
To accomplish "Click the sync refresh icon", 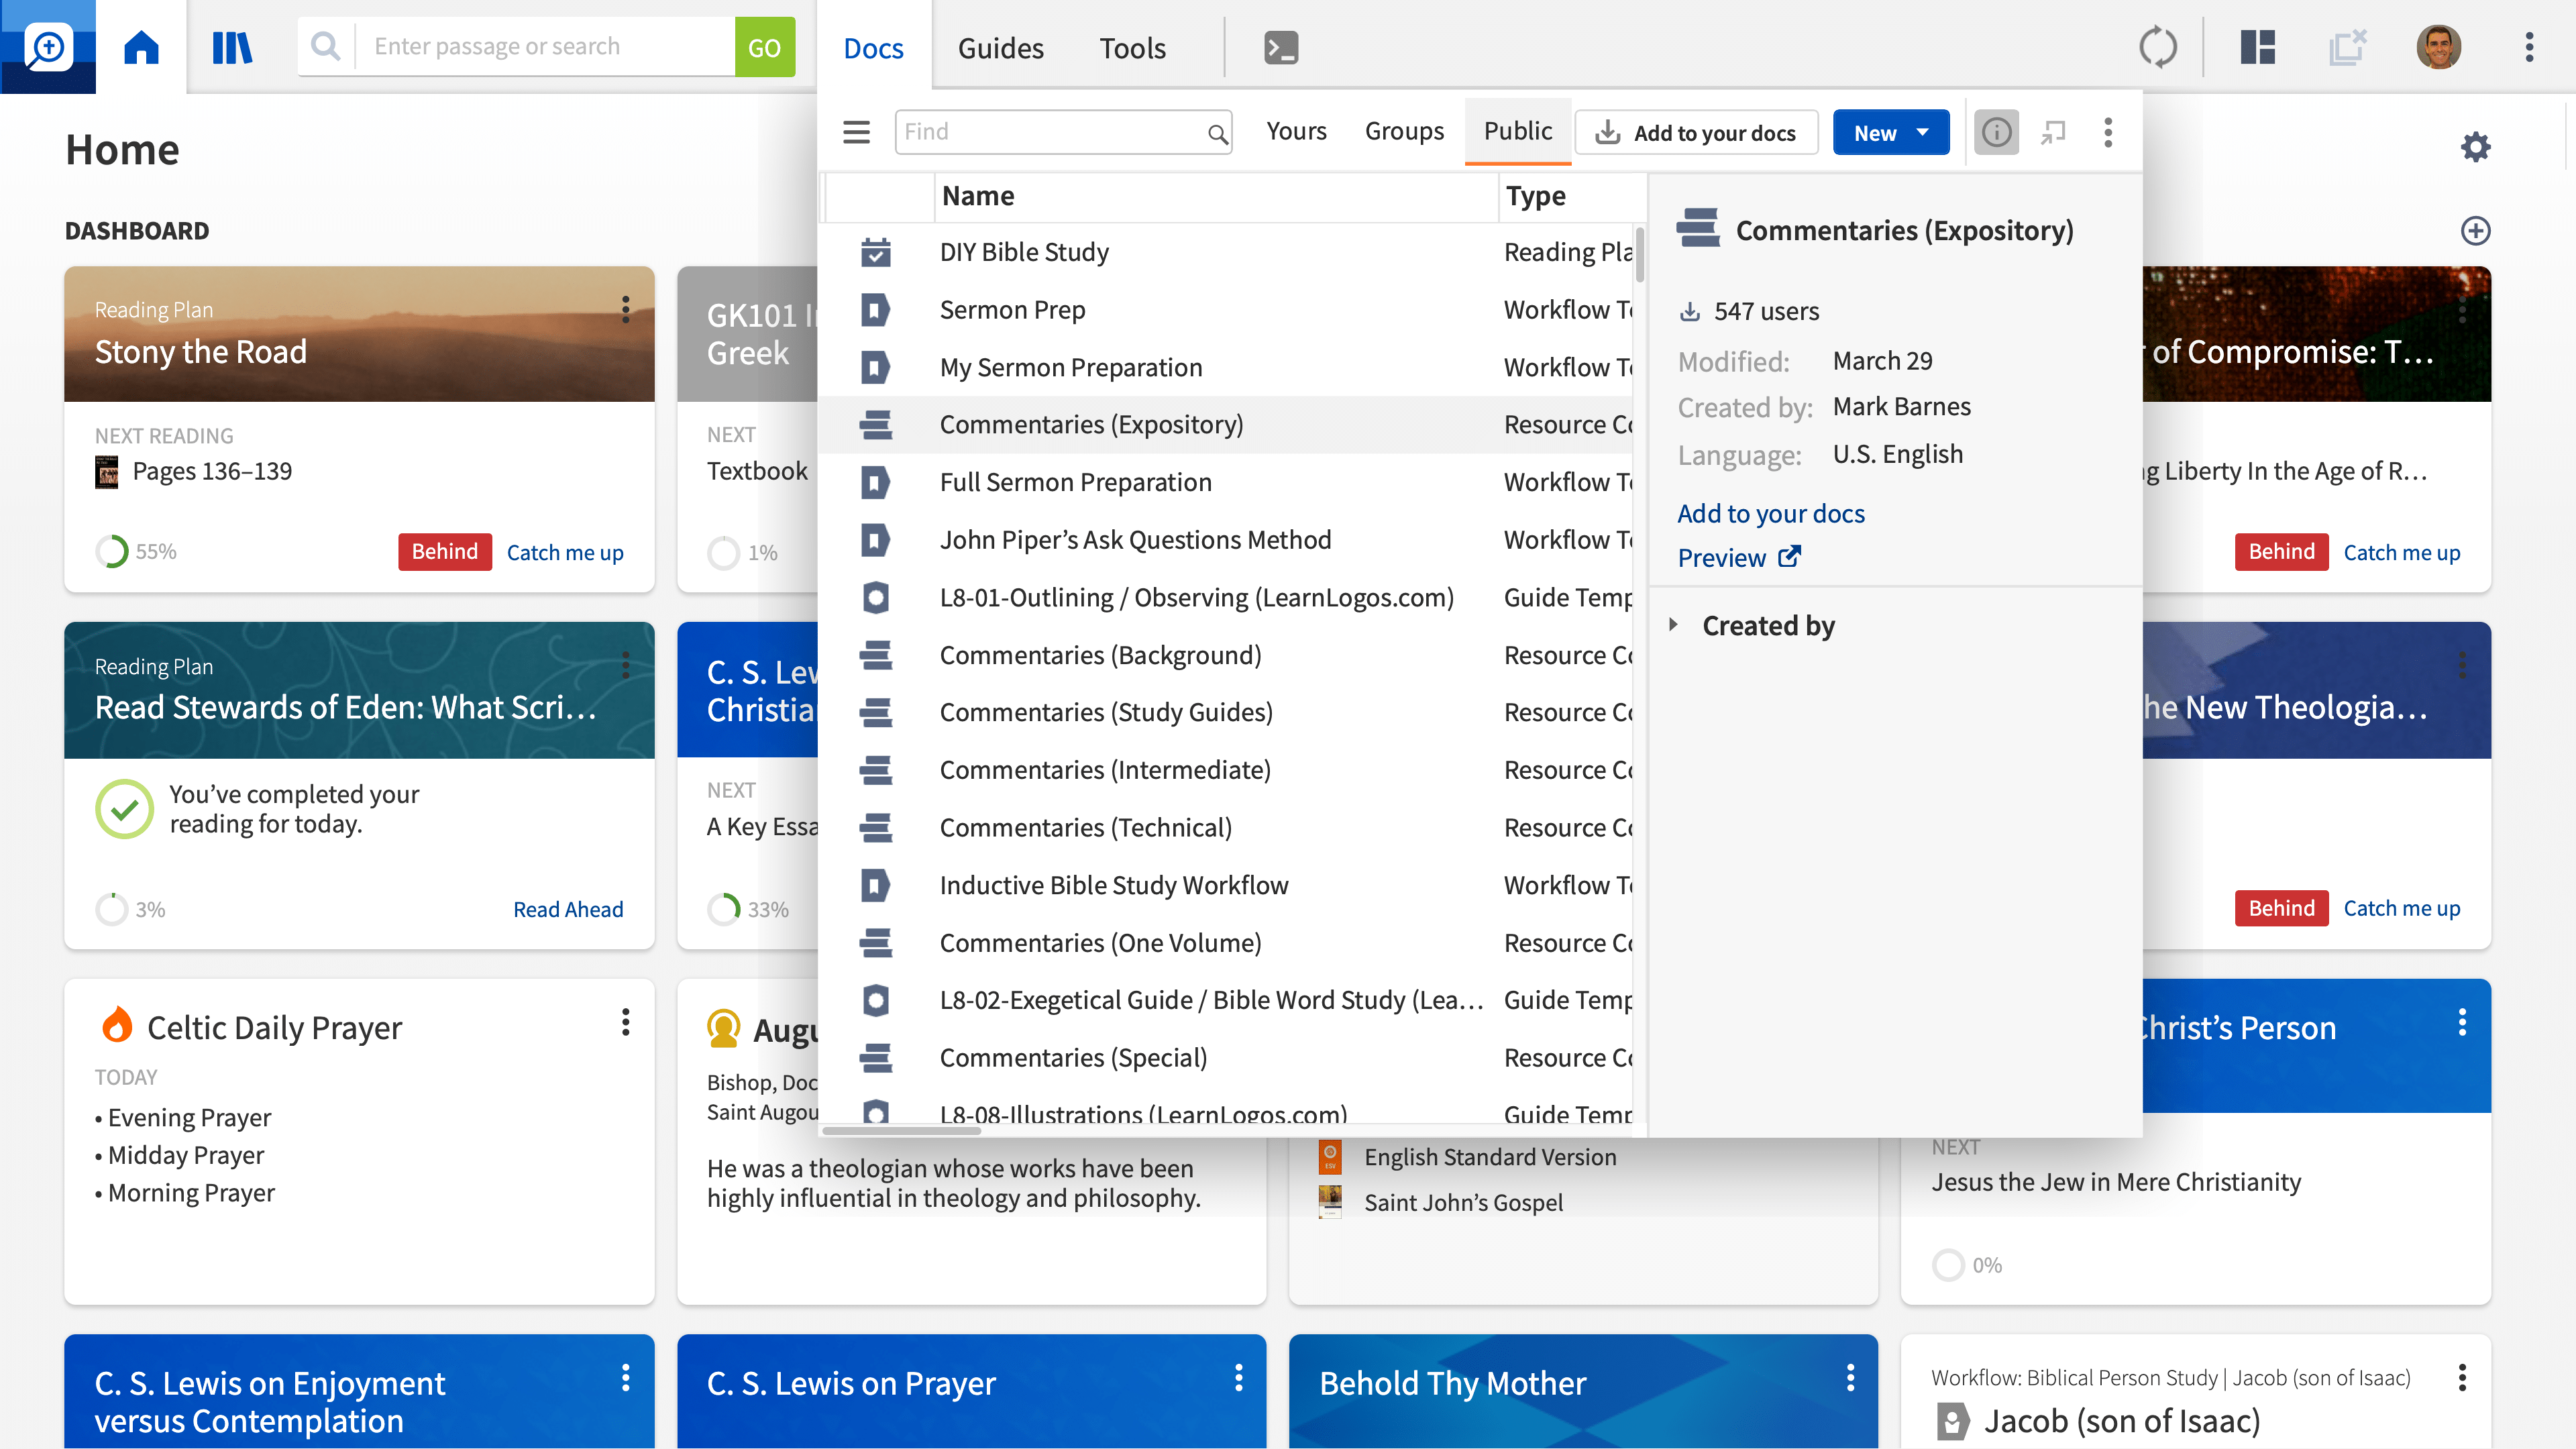I will [2158, 47].
